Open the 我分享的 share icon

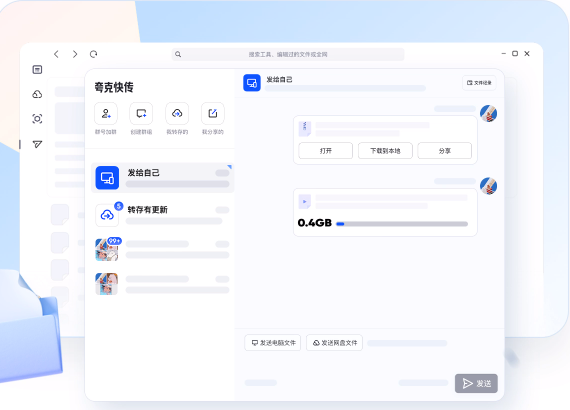point(213,113)
